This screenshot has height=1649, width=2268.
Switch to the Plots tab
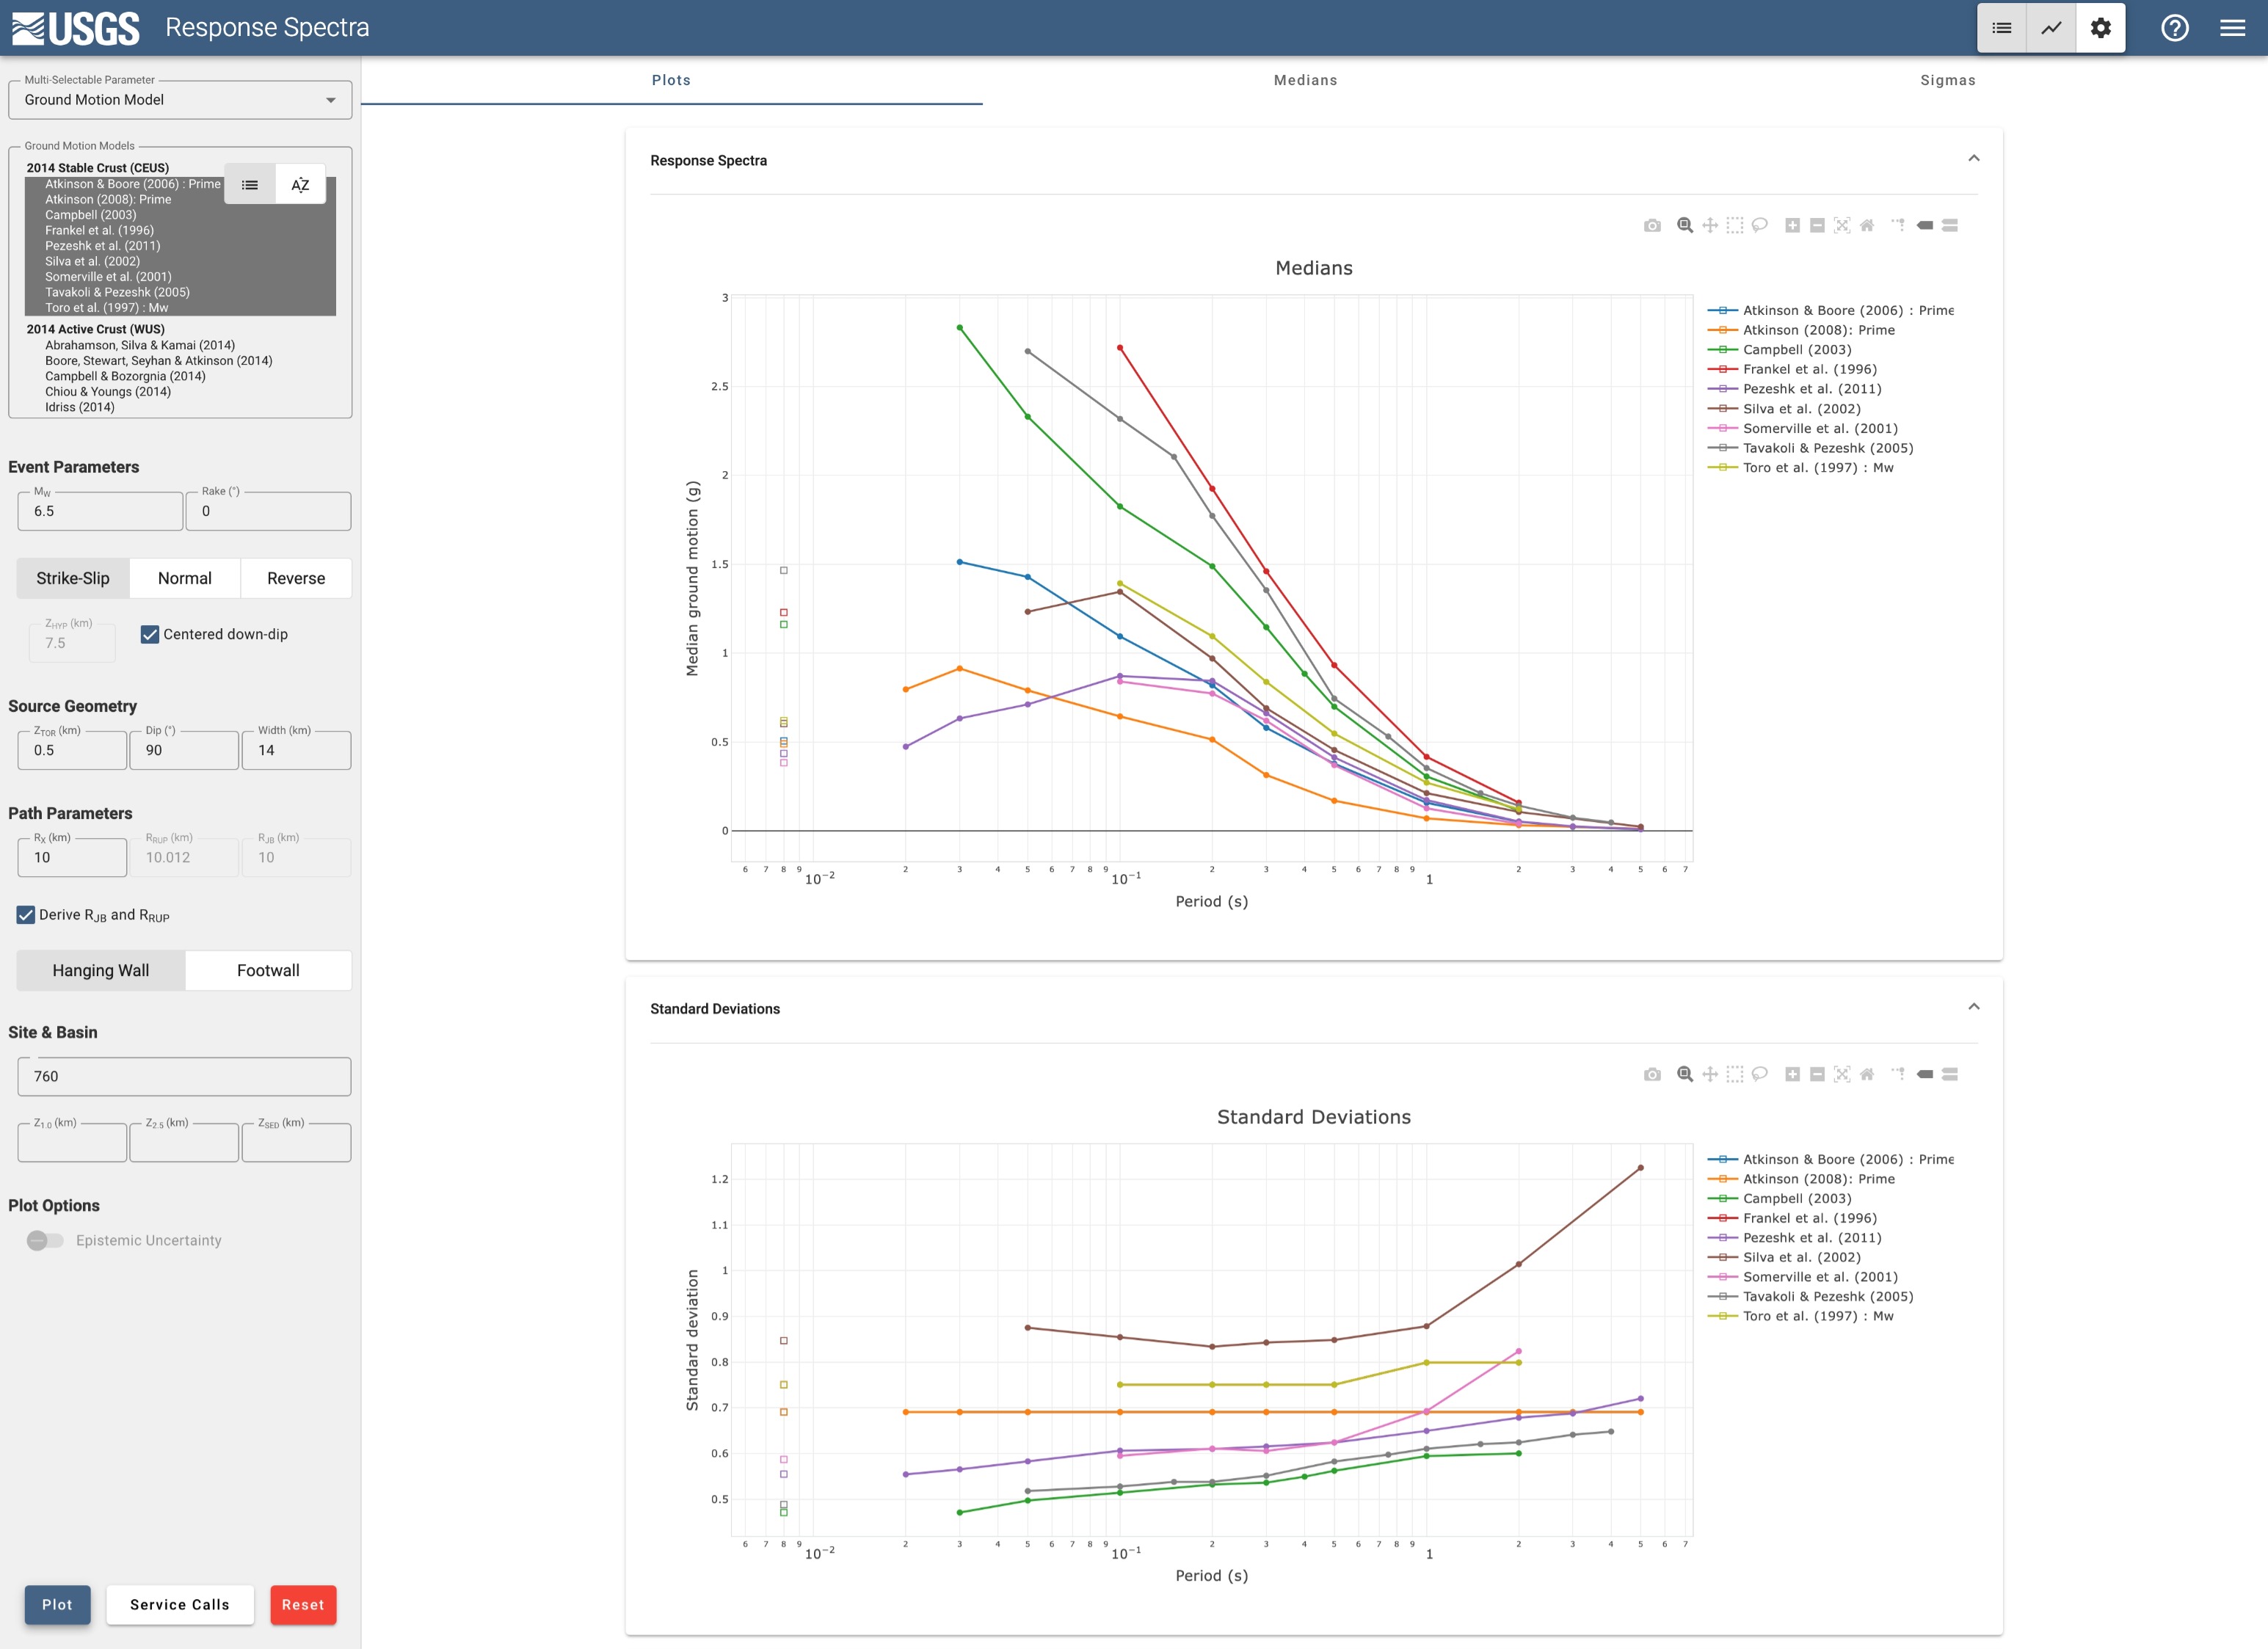tap(671, 80)
